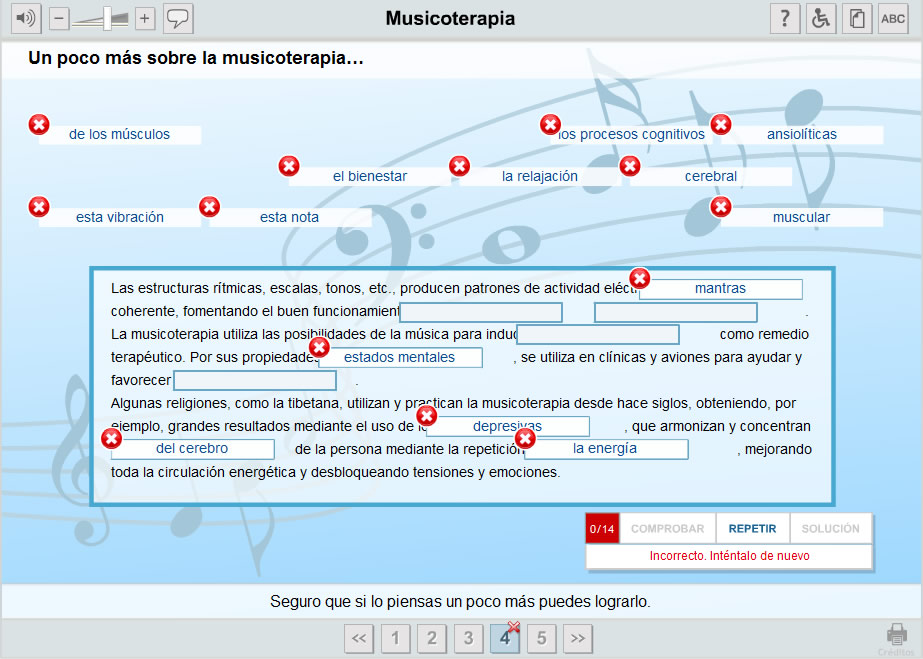Click the red X beside 'ansiolíticas'

point(721,125)
